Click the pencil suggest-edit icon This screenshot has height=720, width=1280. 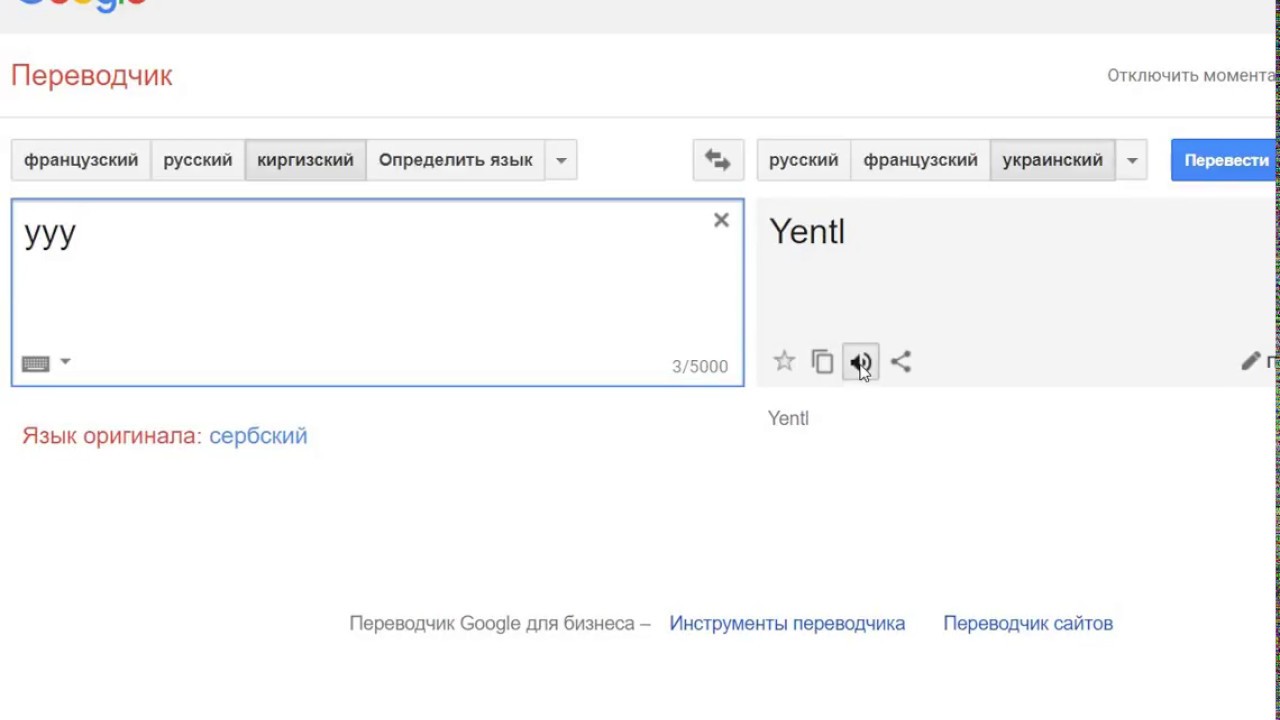click(1250, 362)
